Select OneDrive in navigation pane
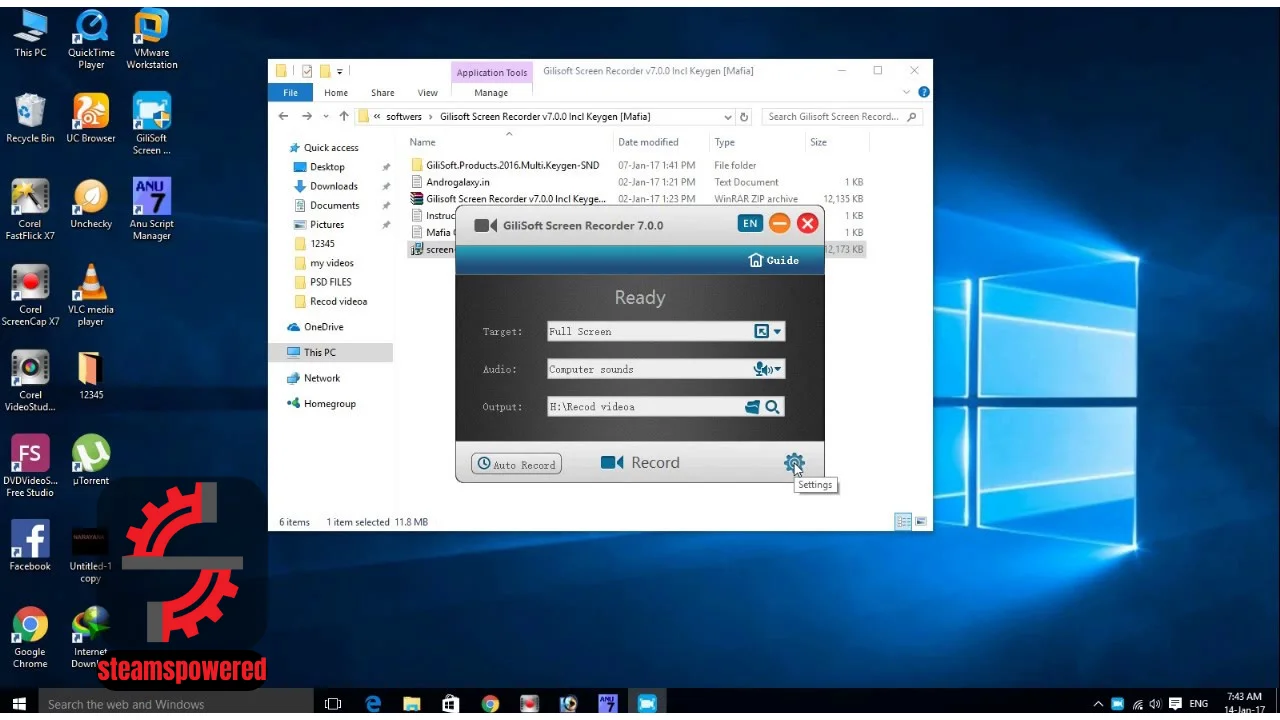1280x720 pixels. point(323,327)
